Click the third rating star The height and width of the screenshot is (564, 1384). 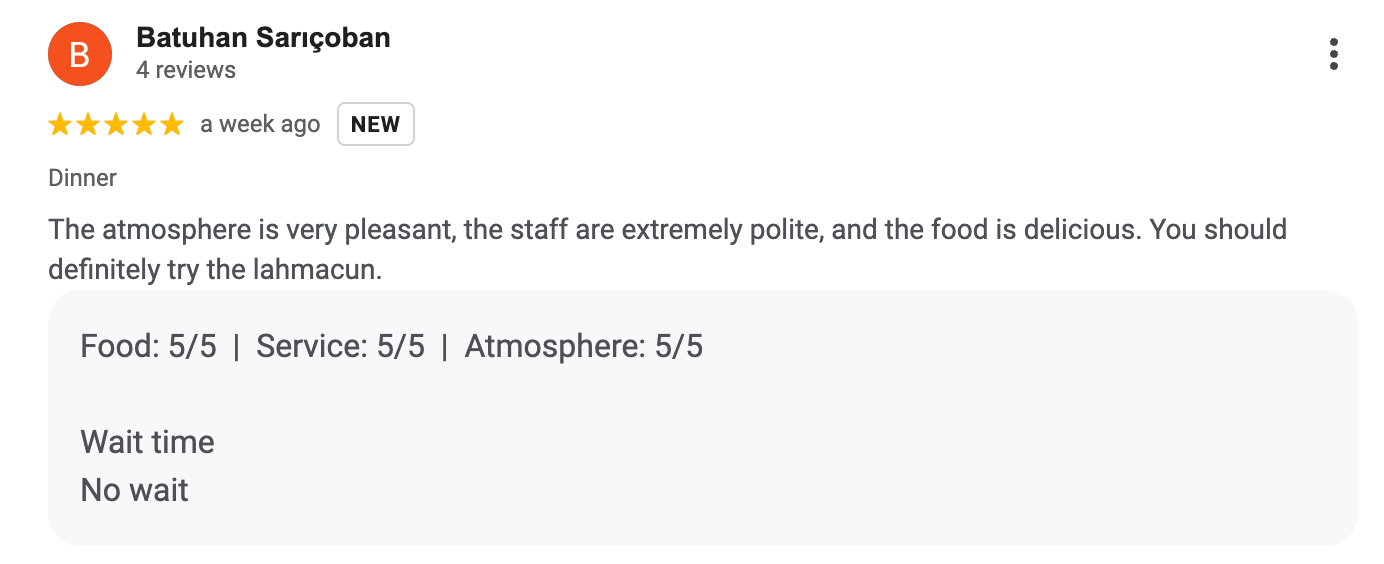[x=116, y=125]
